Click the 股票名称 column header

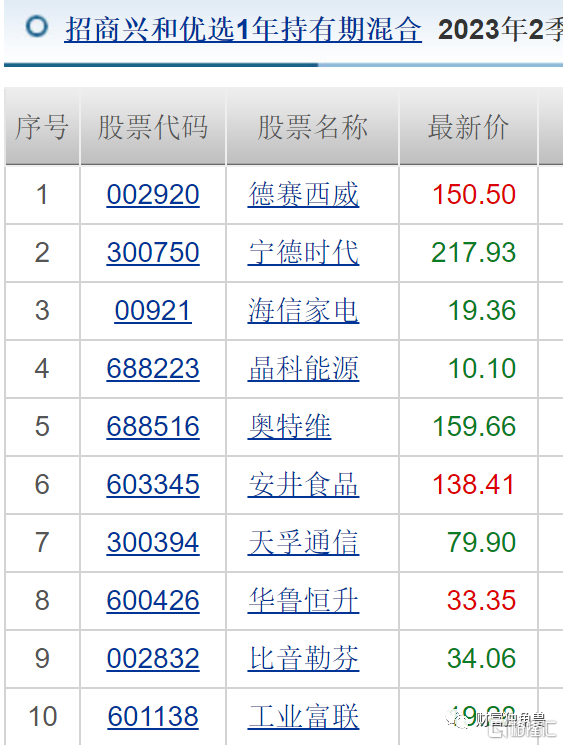(x=312, y=127)
